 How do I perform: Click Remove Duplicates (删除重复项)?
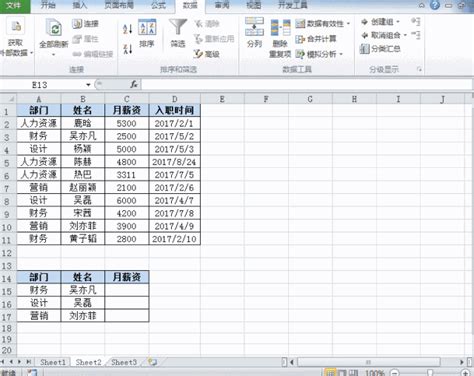(x=280, y=38)
